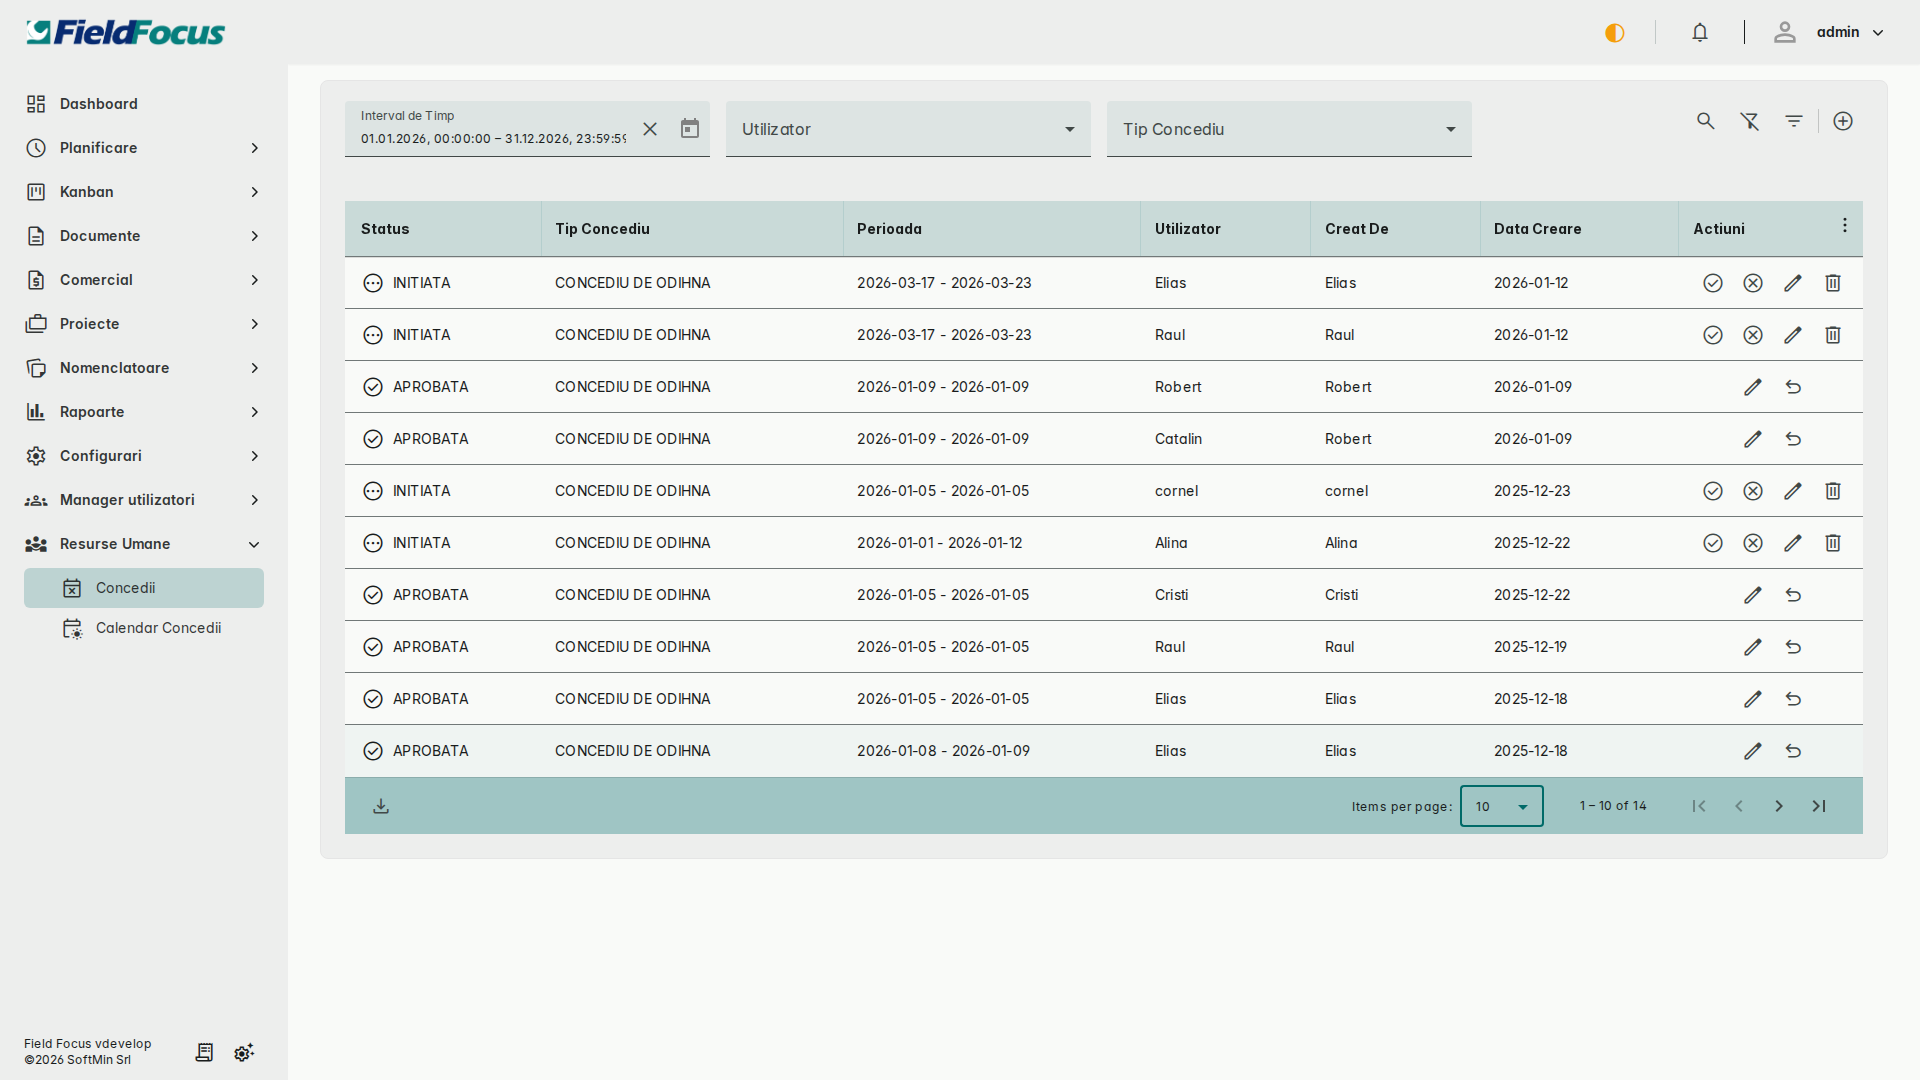1920x1080 pixels.
Task: Revert Robert's approved leave for Robert
Action: coord(1793,387)
